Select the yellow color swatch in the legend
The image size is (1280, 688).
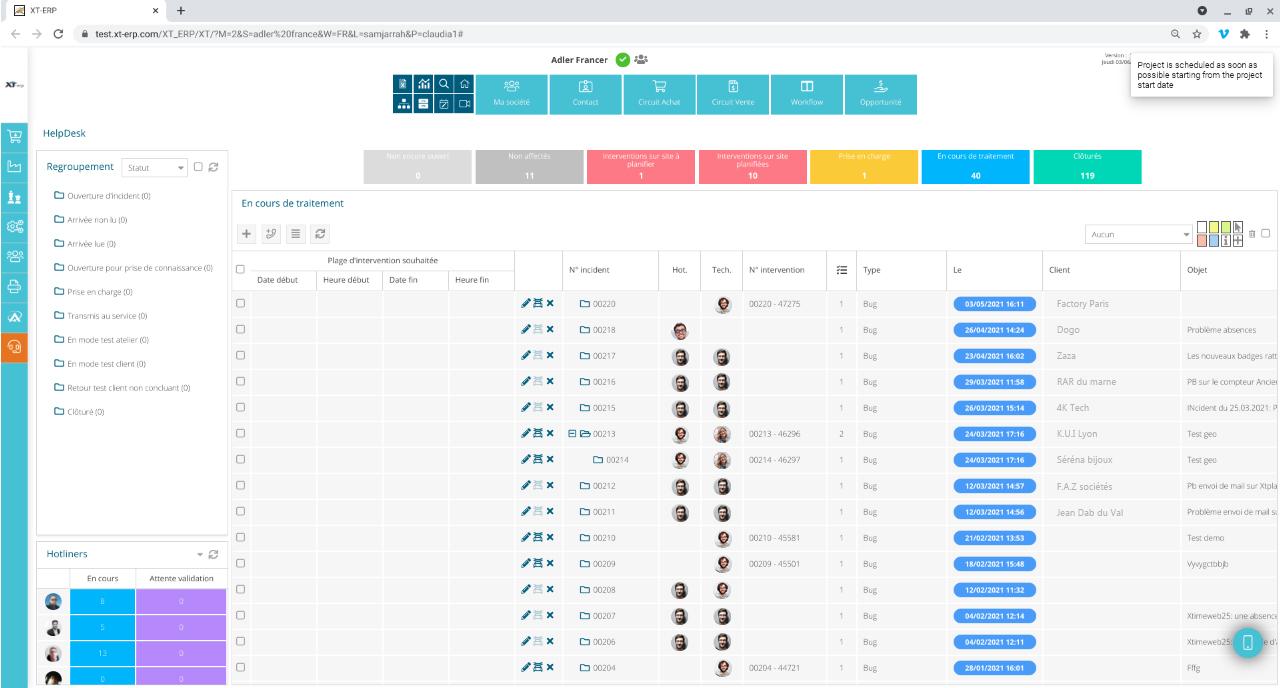pos(1213,227)
